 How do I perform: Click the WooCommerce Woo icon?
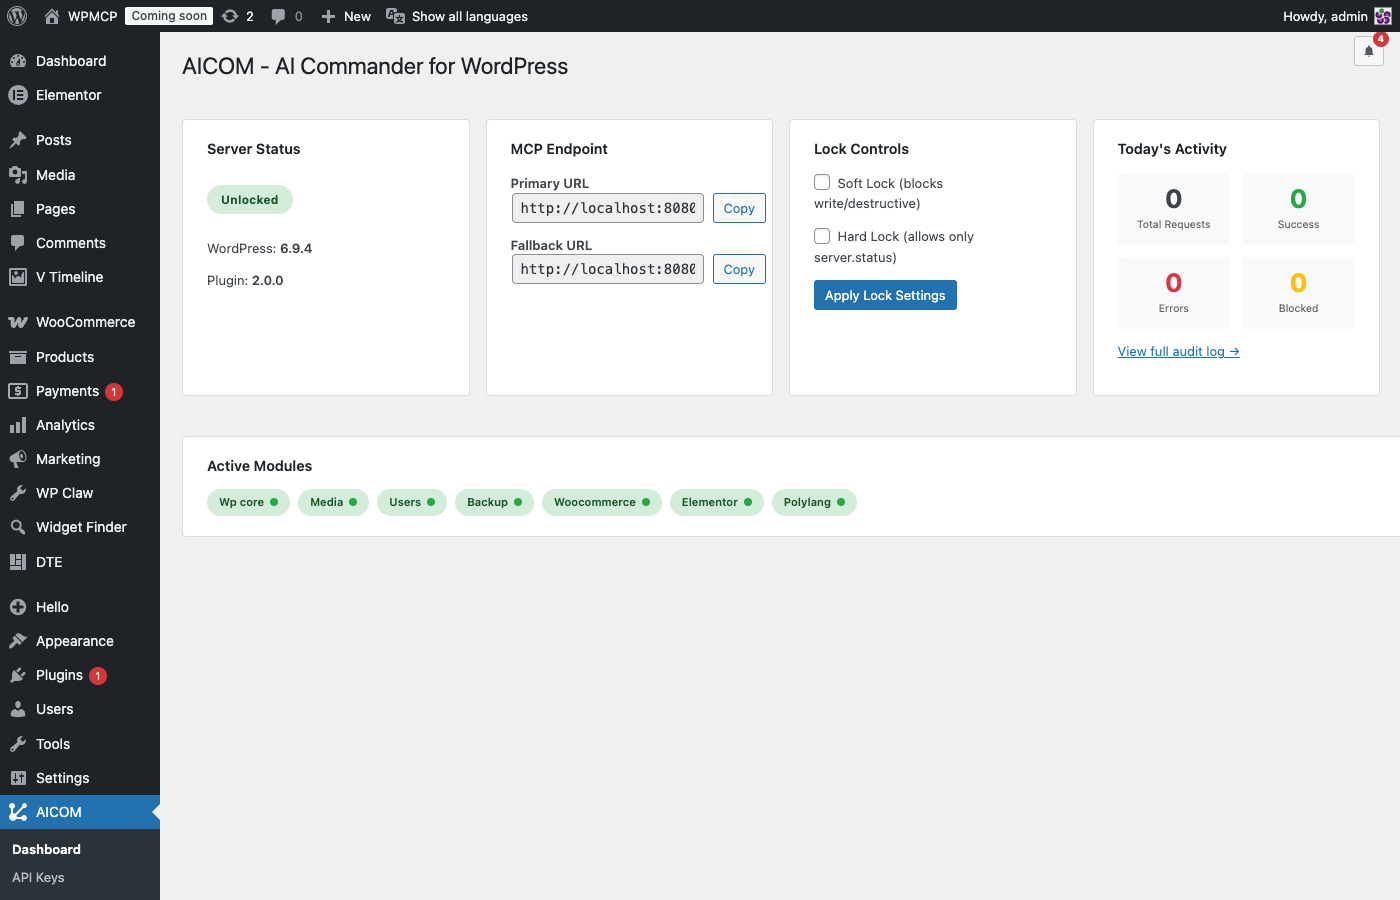[x=18, y=322]
